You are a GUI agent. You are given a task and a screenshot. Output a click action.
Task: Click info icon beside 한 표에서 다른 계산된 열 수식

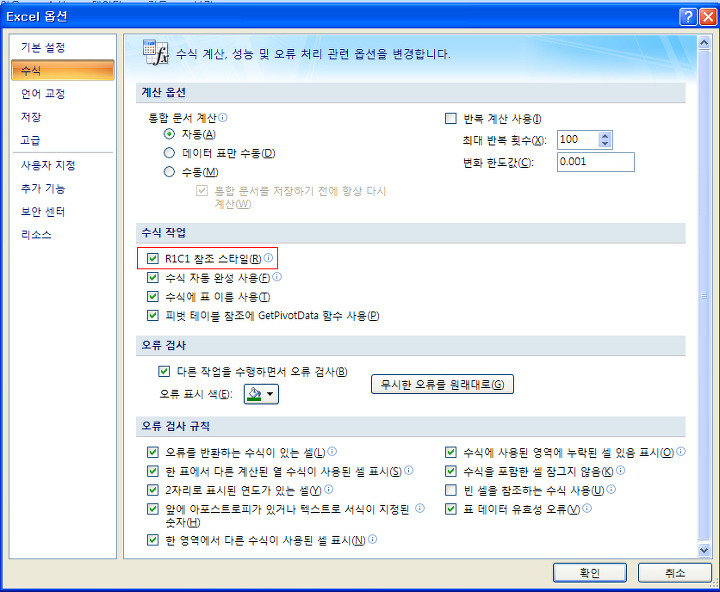[x=409, y=470]
